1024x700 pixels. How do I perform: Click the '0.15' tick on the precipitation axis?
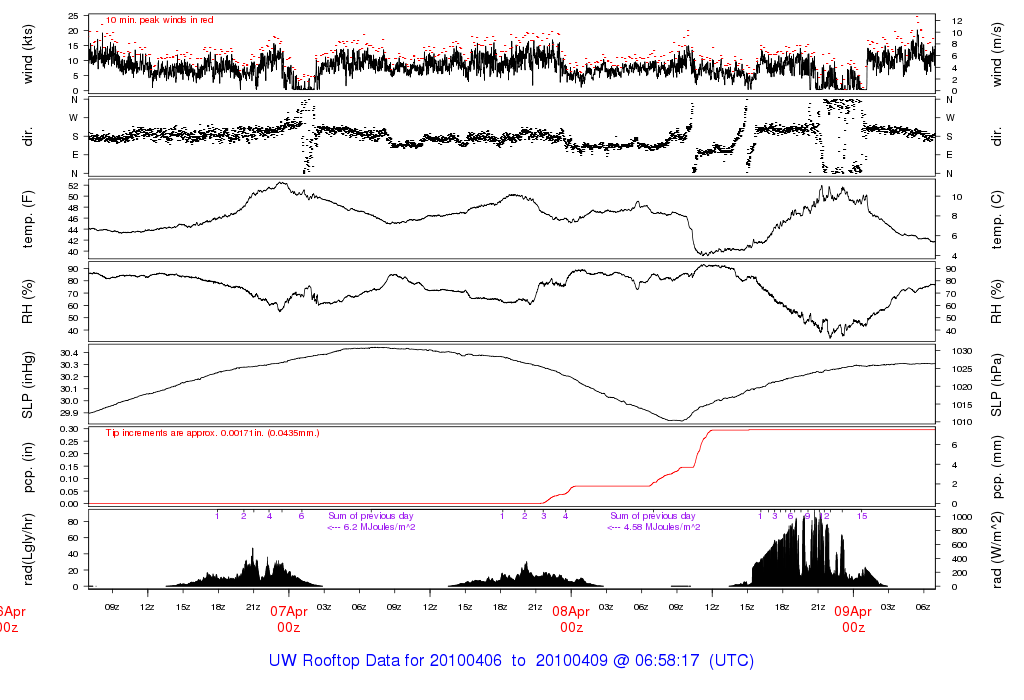coord(70,467)
